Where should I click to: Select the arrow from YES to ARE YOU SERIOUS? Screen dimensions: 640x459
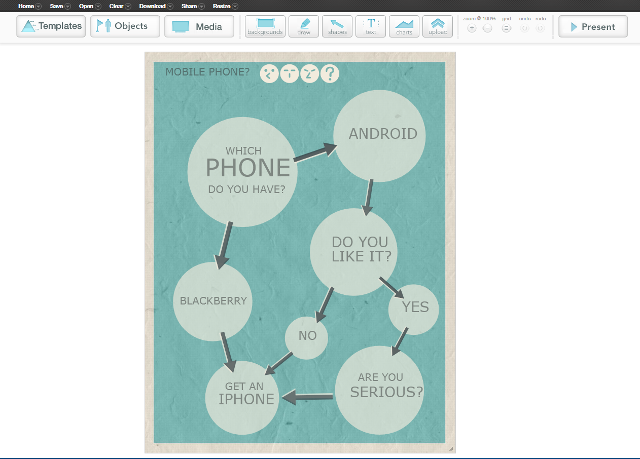(x=400, y=341)
